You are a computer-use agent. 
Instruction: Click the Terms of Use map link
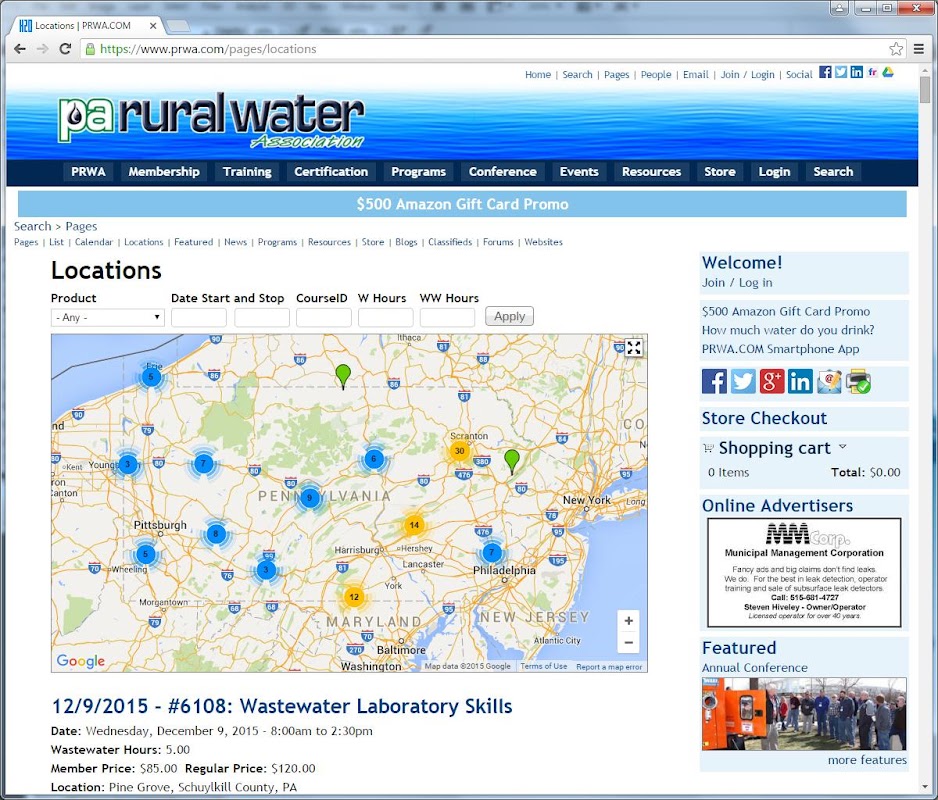(x=543, y=666)
